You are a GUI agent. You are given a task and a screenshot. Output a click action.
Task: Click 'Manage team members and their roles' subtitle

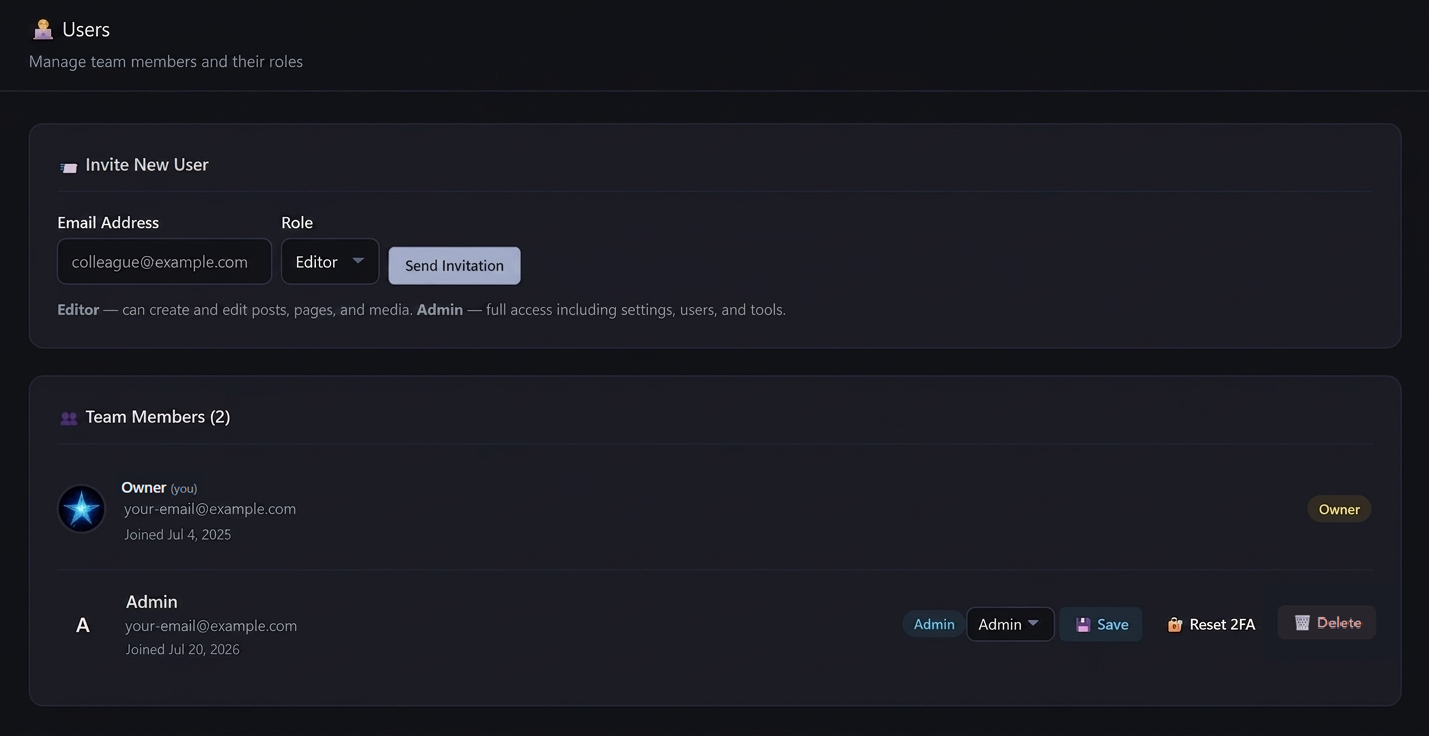pos(166,61)
